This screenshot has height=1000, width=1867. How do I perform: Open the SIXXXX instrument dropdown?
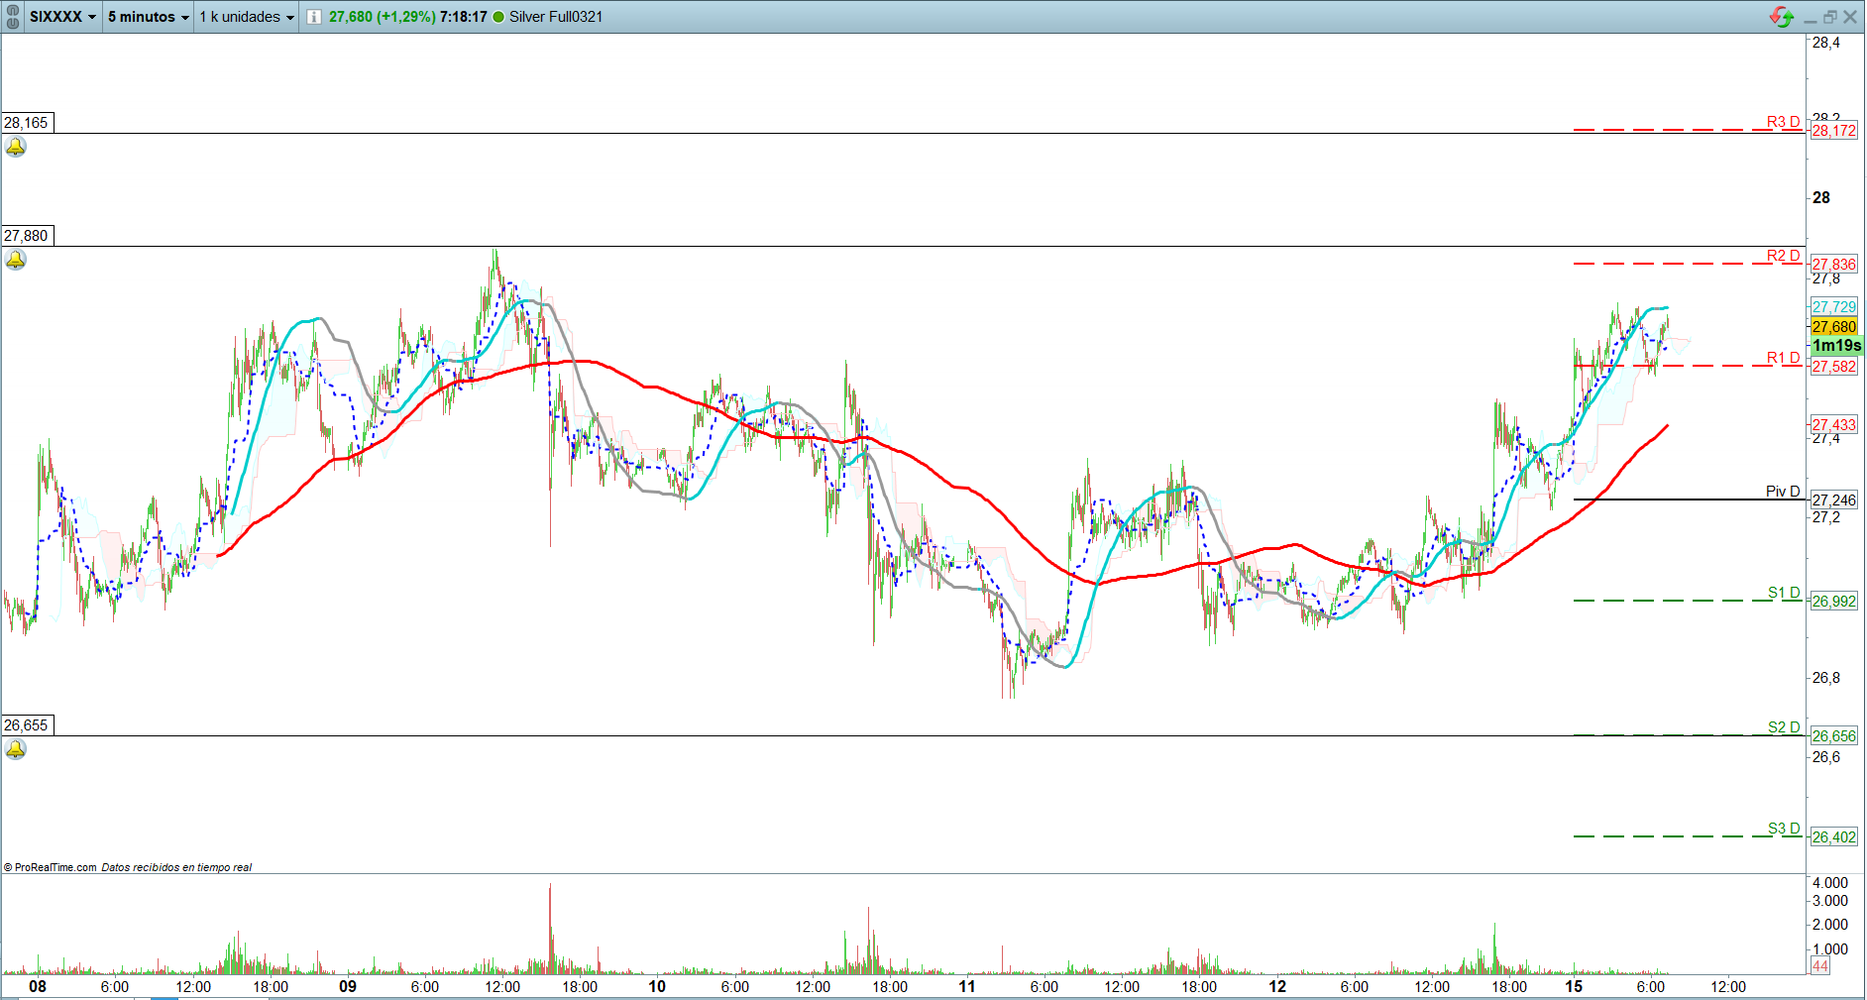[x=63, y=17]
